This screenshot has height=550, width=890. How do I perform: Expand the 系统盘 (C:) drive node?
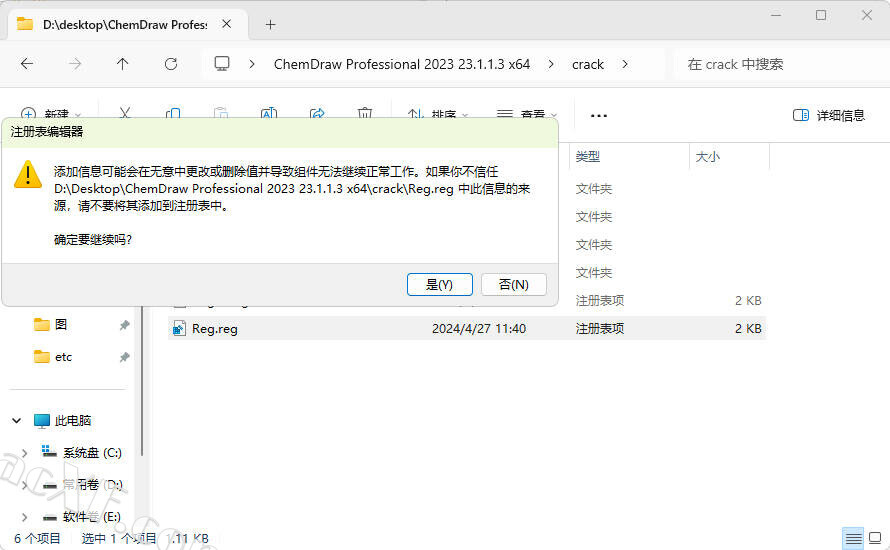(25, 453)
